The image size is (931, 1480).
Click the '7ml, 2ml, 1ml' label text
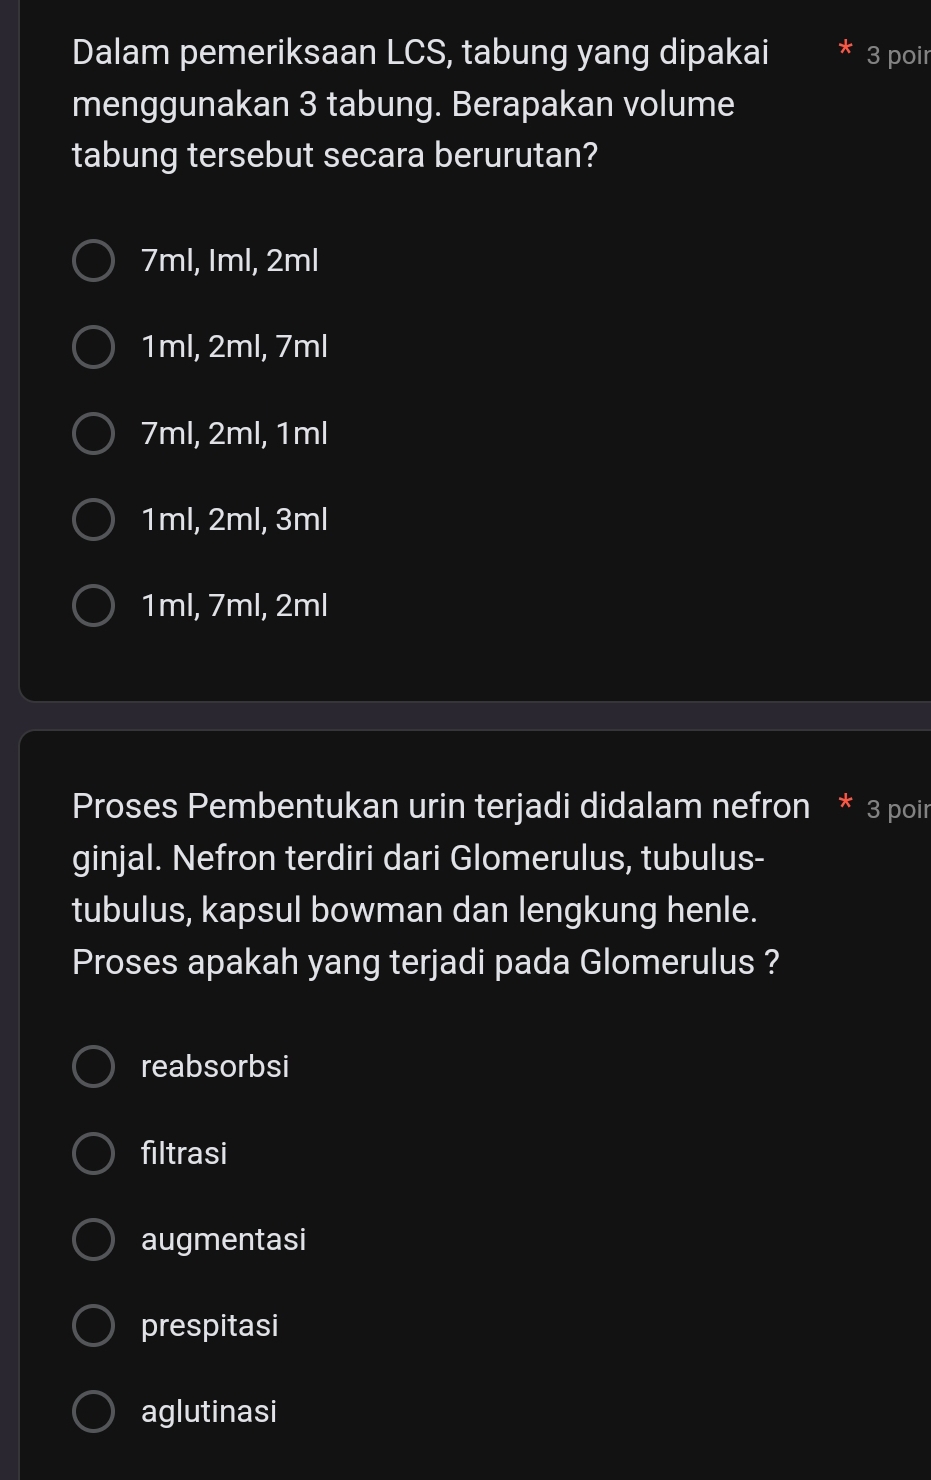[x=235, y=434]
